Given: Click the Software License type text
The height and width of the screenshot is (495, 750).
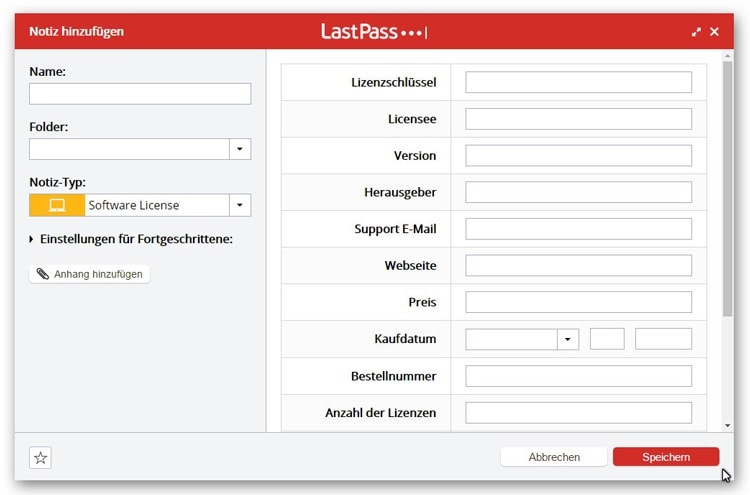Looking at the screenshot, I should (x=134, y=205).
